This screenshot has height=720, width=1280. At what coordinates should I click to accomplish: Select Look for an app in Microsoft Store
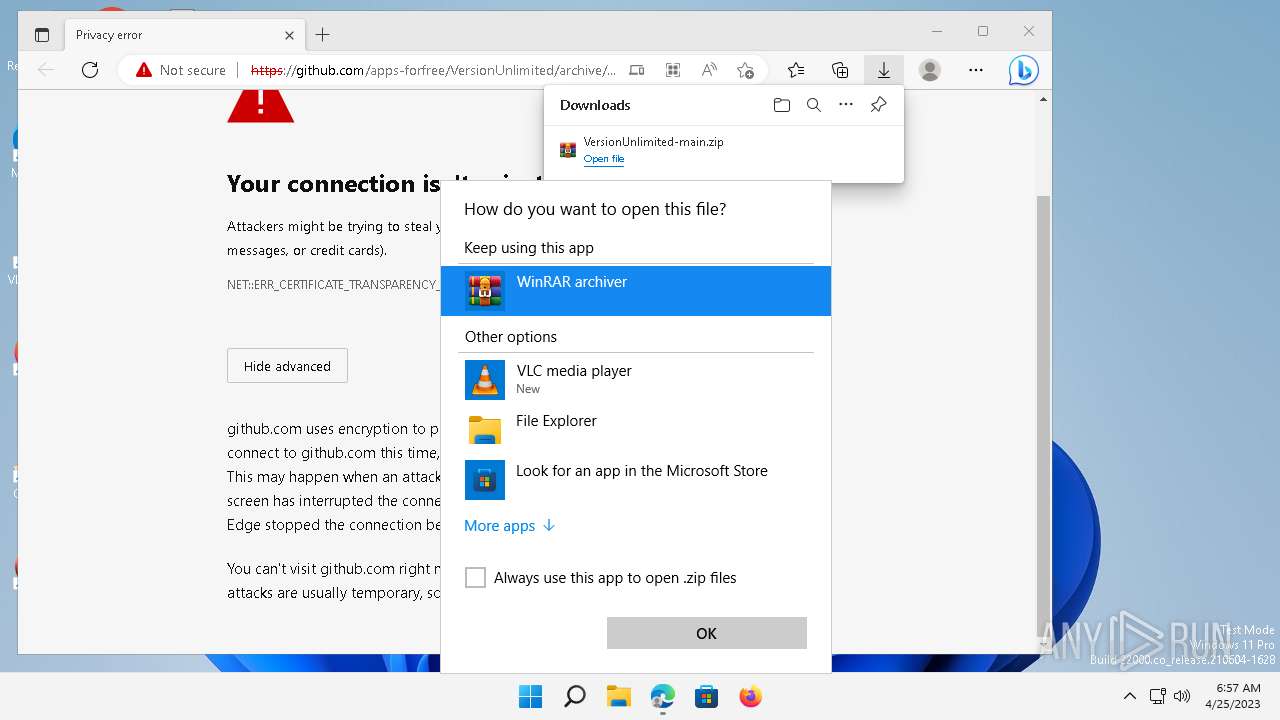click(636, 480)
